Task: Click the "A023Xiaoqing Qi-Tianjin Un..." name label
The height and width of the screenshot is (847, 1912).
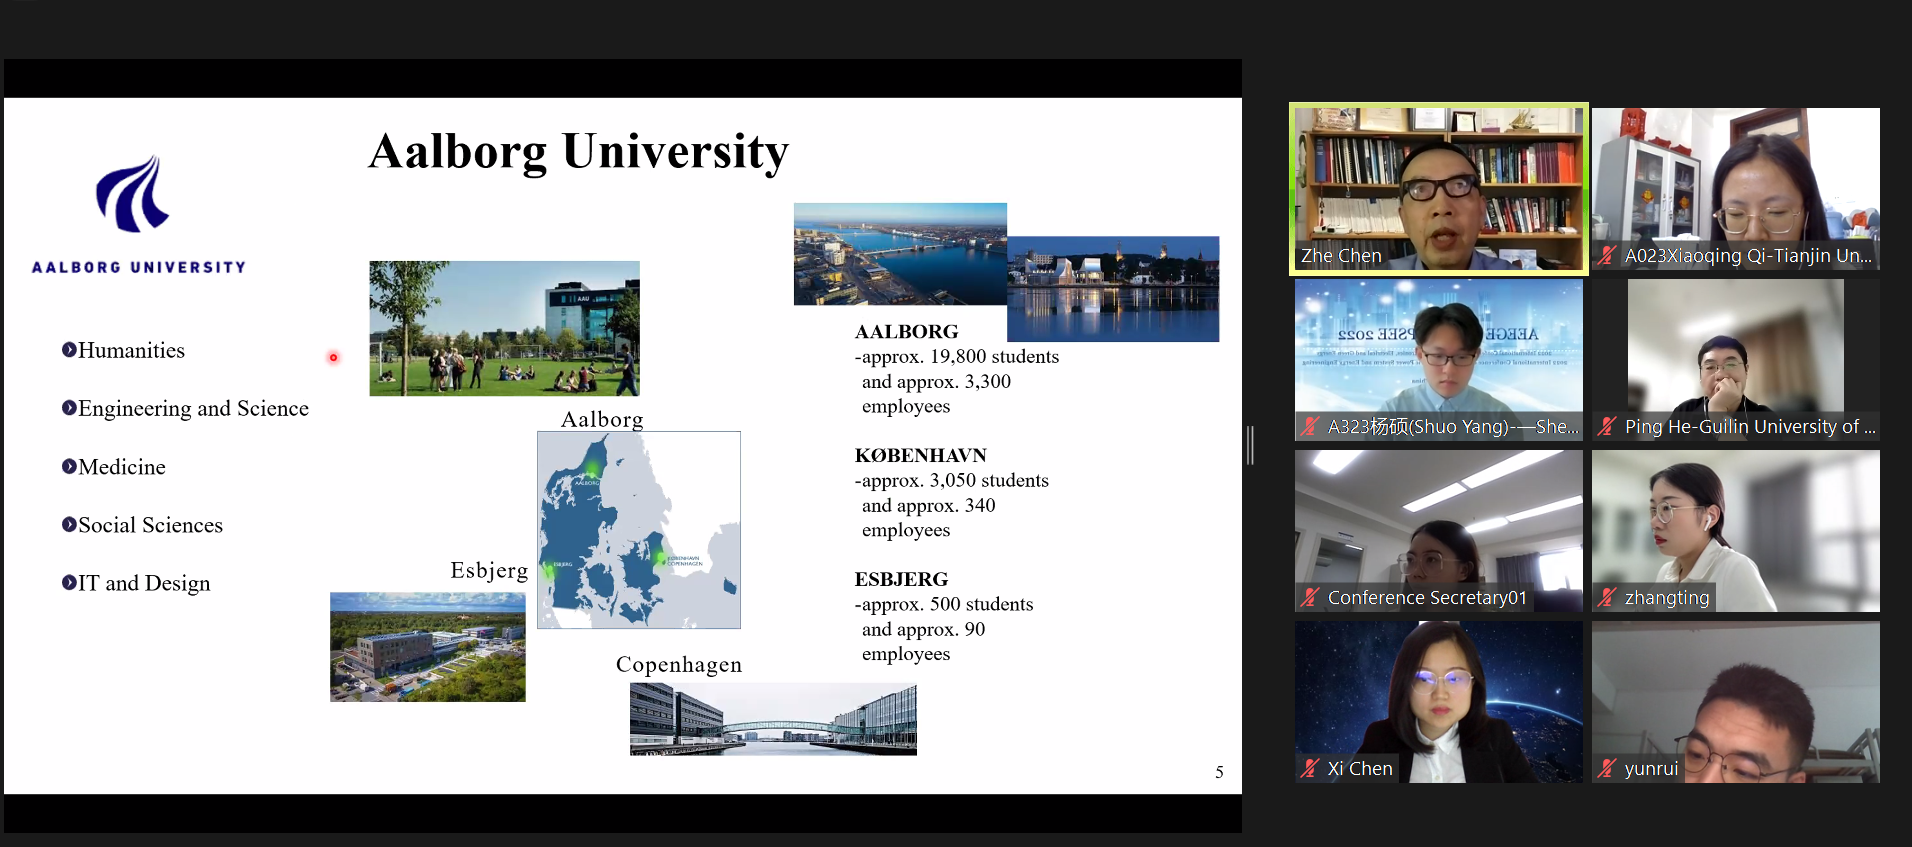Action: coord(1748,256)
